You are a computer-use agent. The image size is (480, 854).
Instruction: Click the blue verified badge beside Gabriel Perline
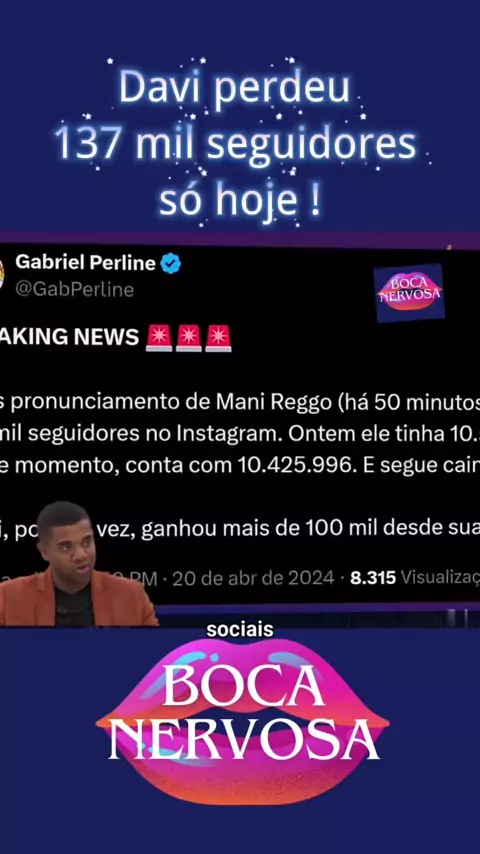171,264
